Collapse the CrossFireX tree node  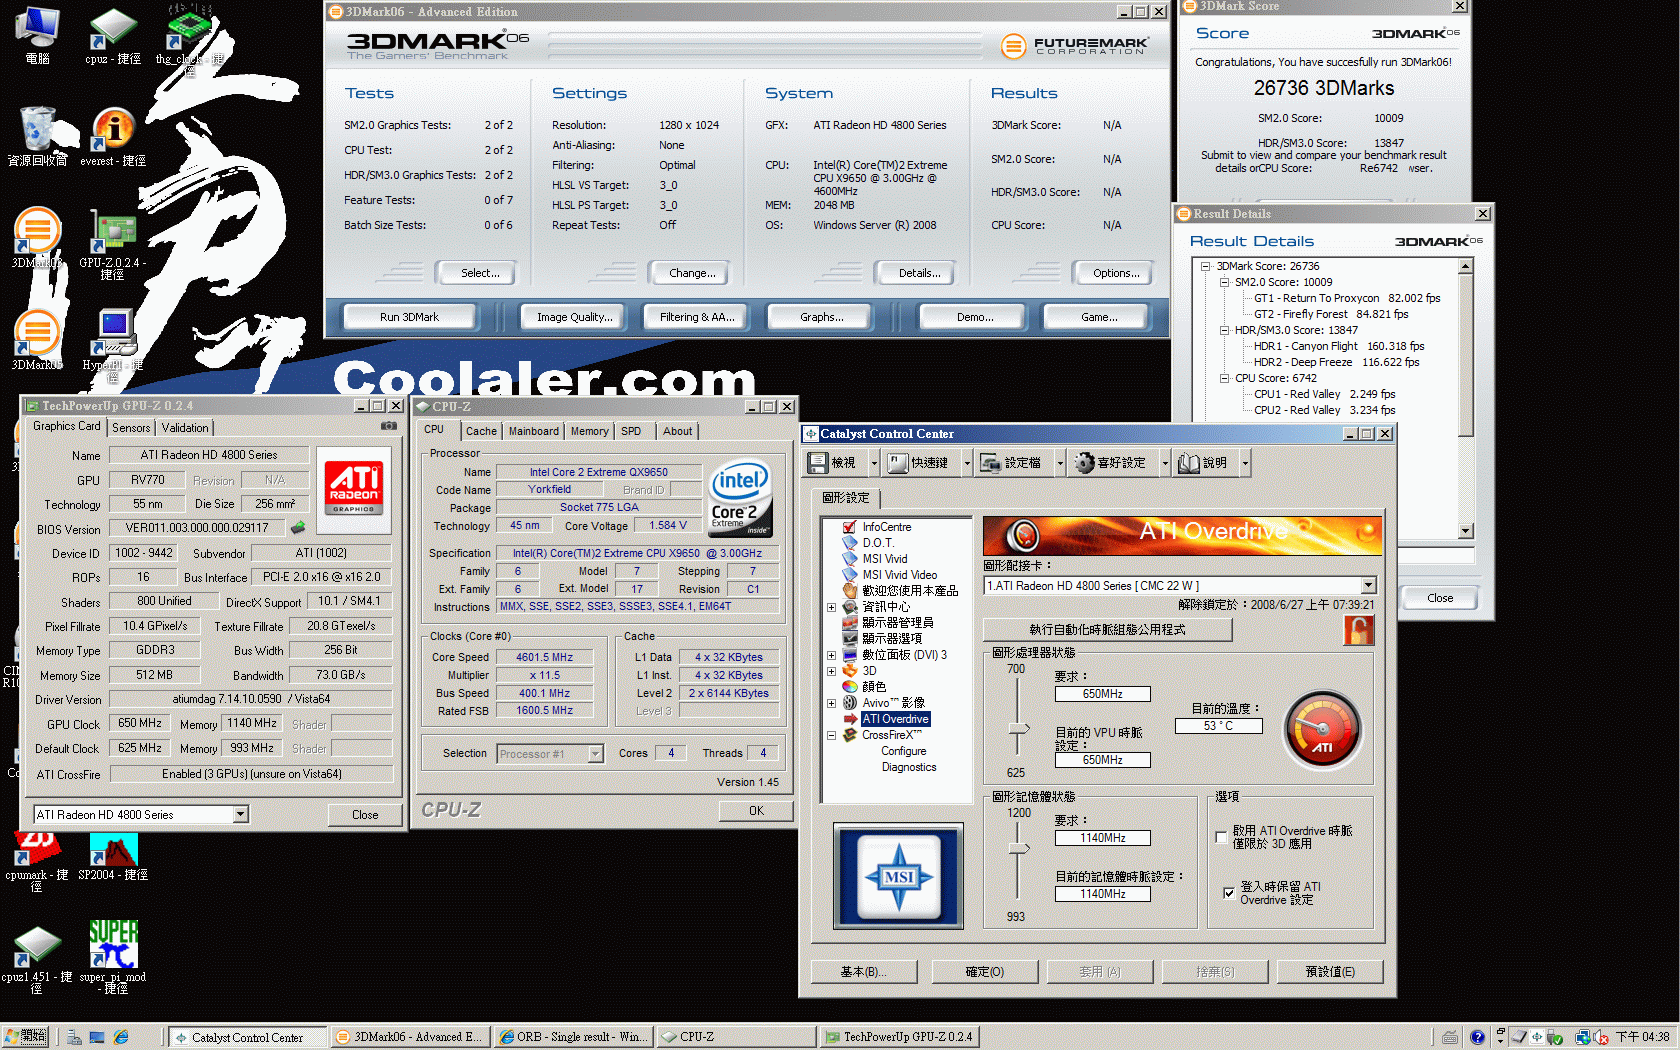click(x=831, y=735)
